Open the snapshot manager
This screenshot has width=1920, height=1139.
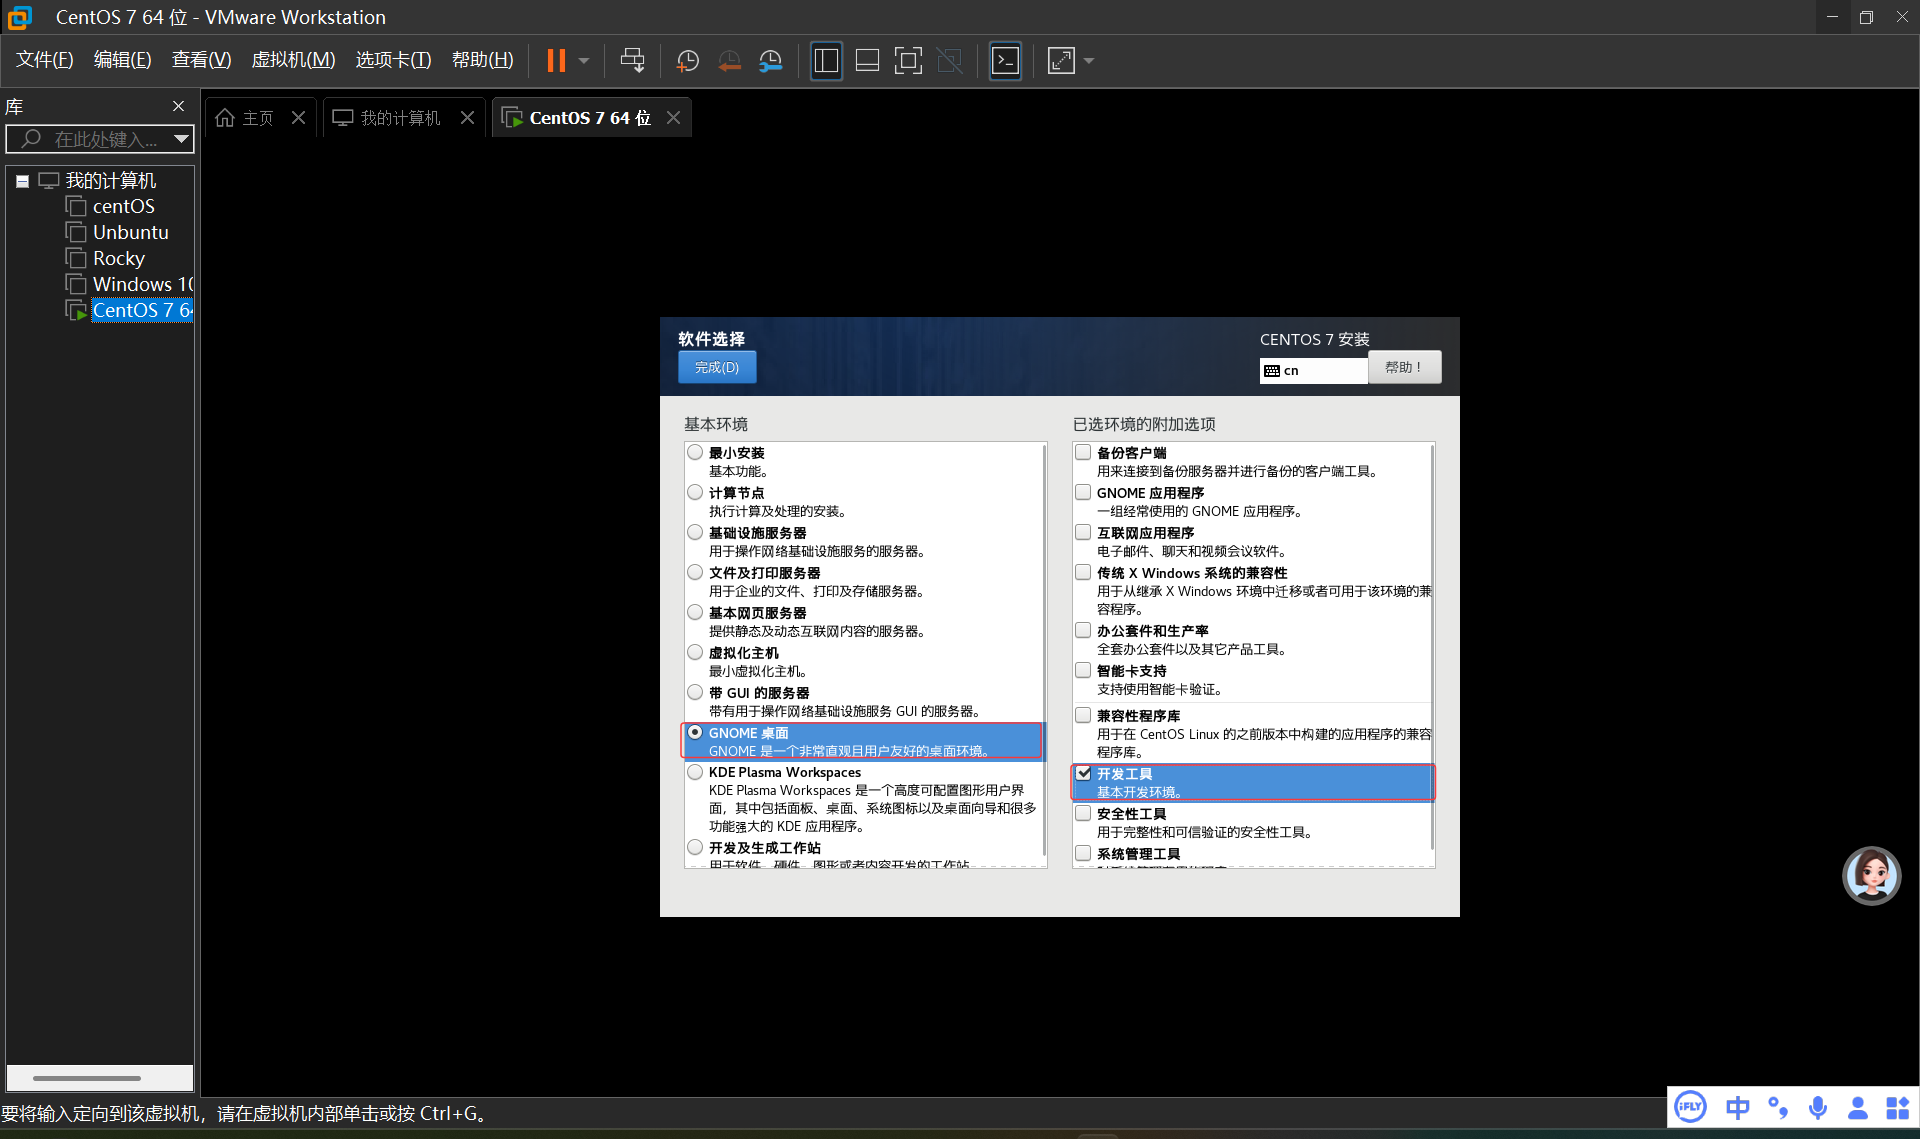(x=771, y=61)
